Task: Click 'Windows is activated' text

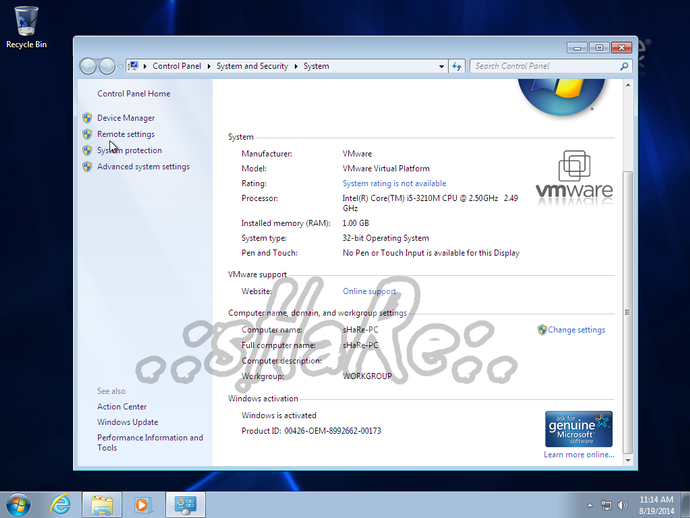Action: tap(279, 415)
